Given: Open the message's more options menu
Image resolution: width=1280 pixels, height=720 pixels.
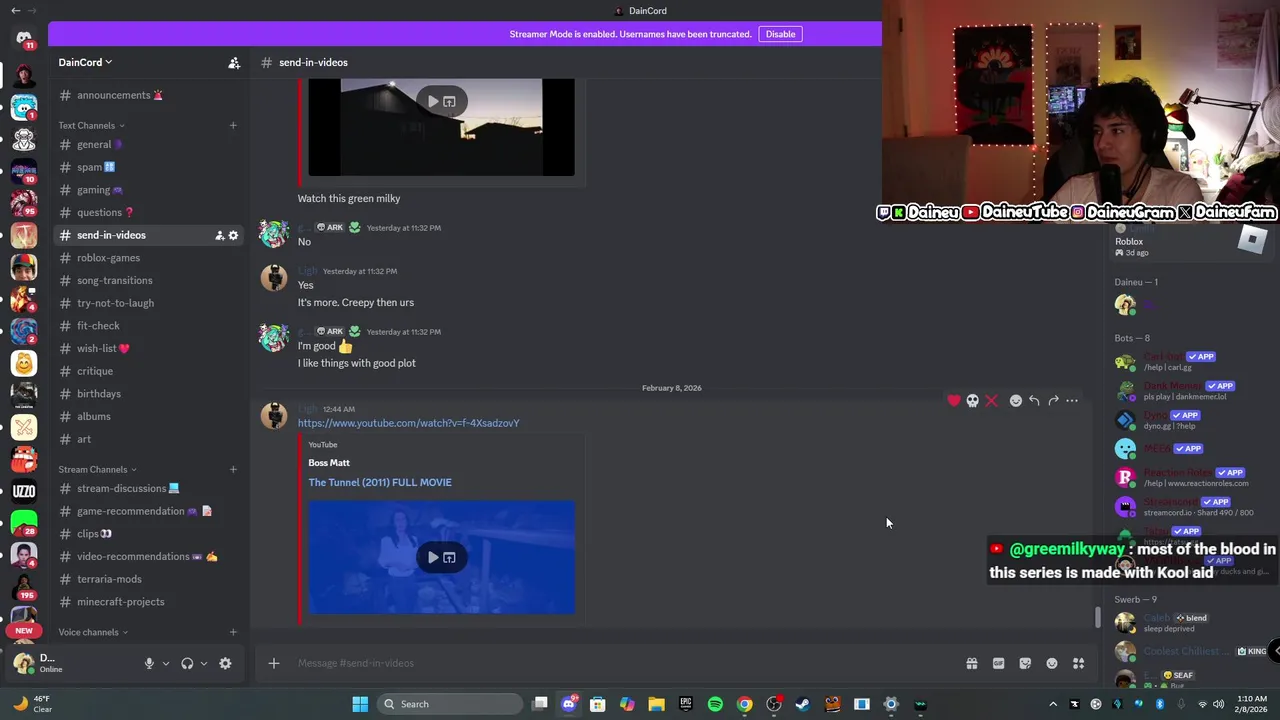Looking at the screenshot, I should 1072,401.
